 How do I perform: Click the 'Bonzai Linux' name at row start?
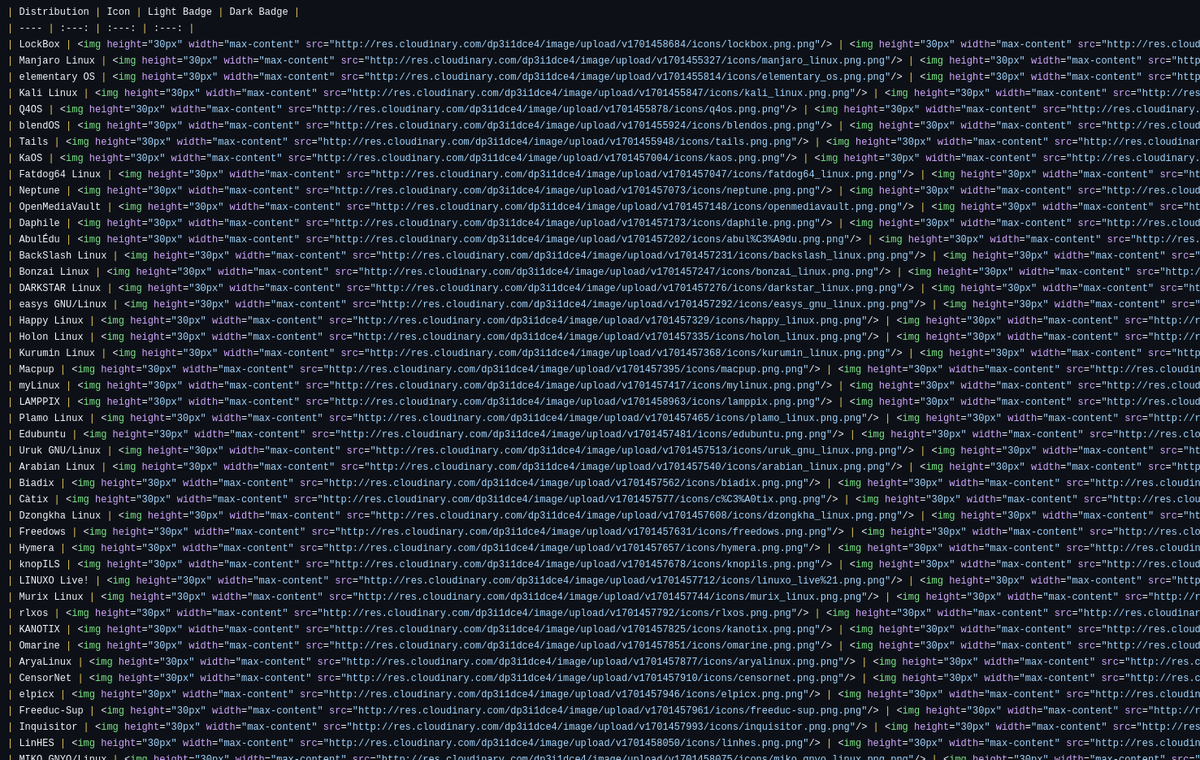54,272
